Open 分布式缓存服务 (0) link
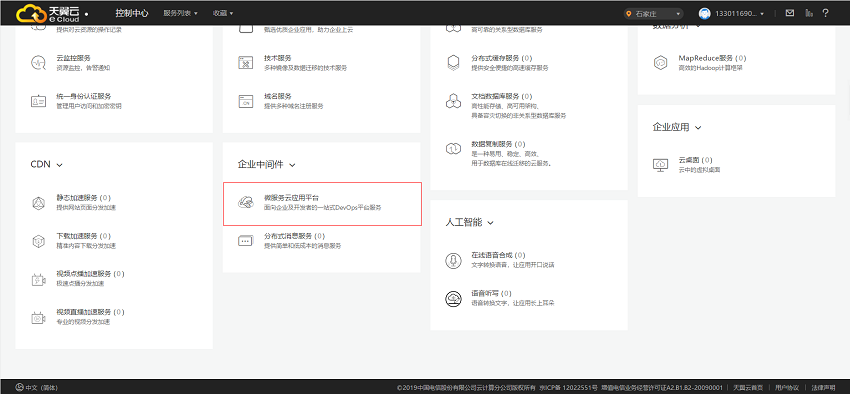Viewport: 850px width, 394px height. [x=501, y=58]
